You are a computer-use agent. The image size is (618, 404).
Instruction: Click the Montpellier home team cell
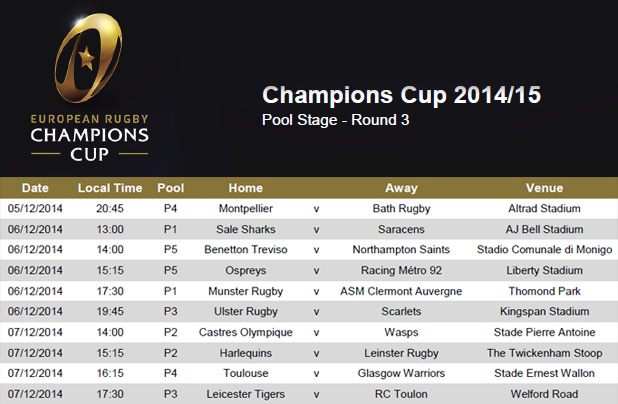(x=246, y=209)
